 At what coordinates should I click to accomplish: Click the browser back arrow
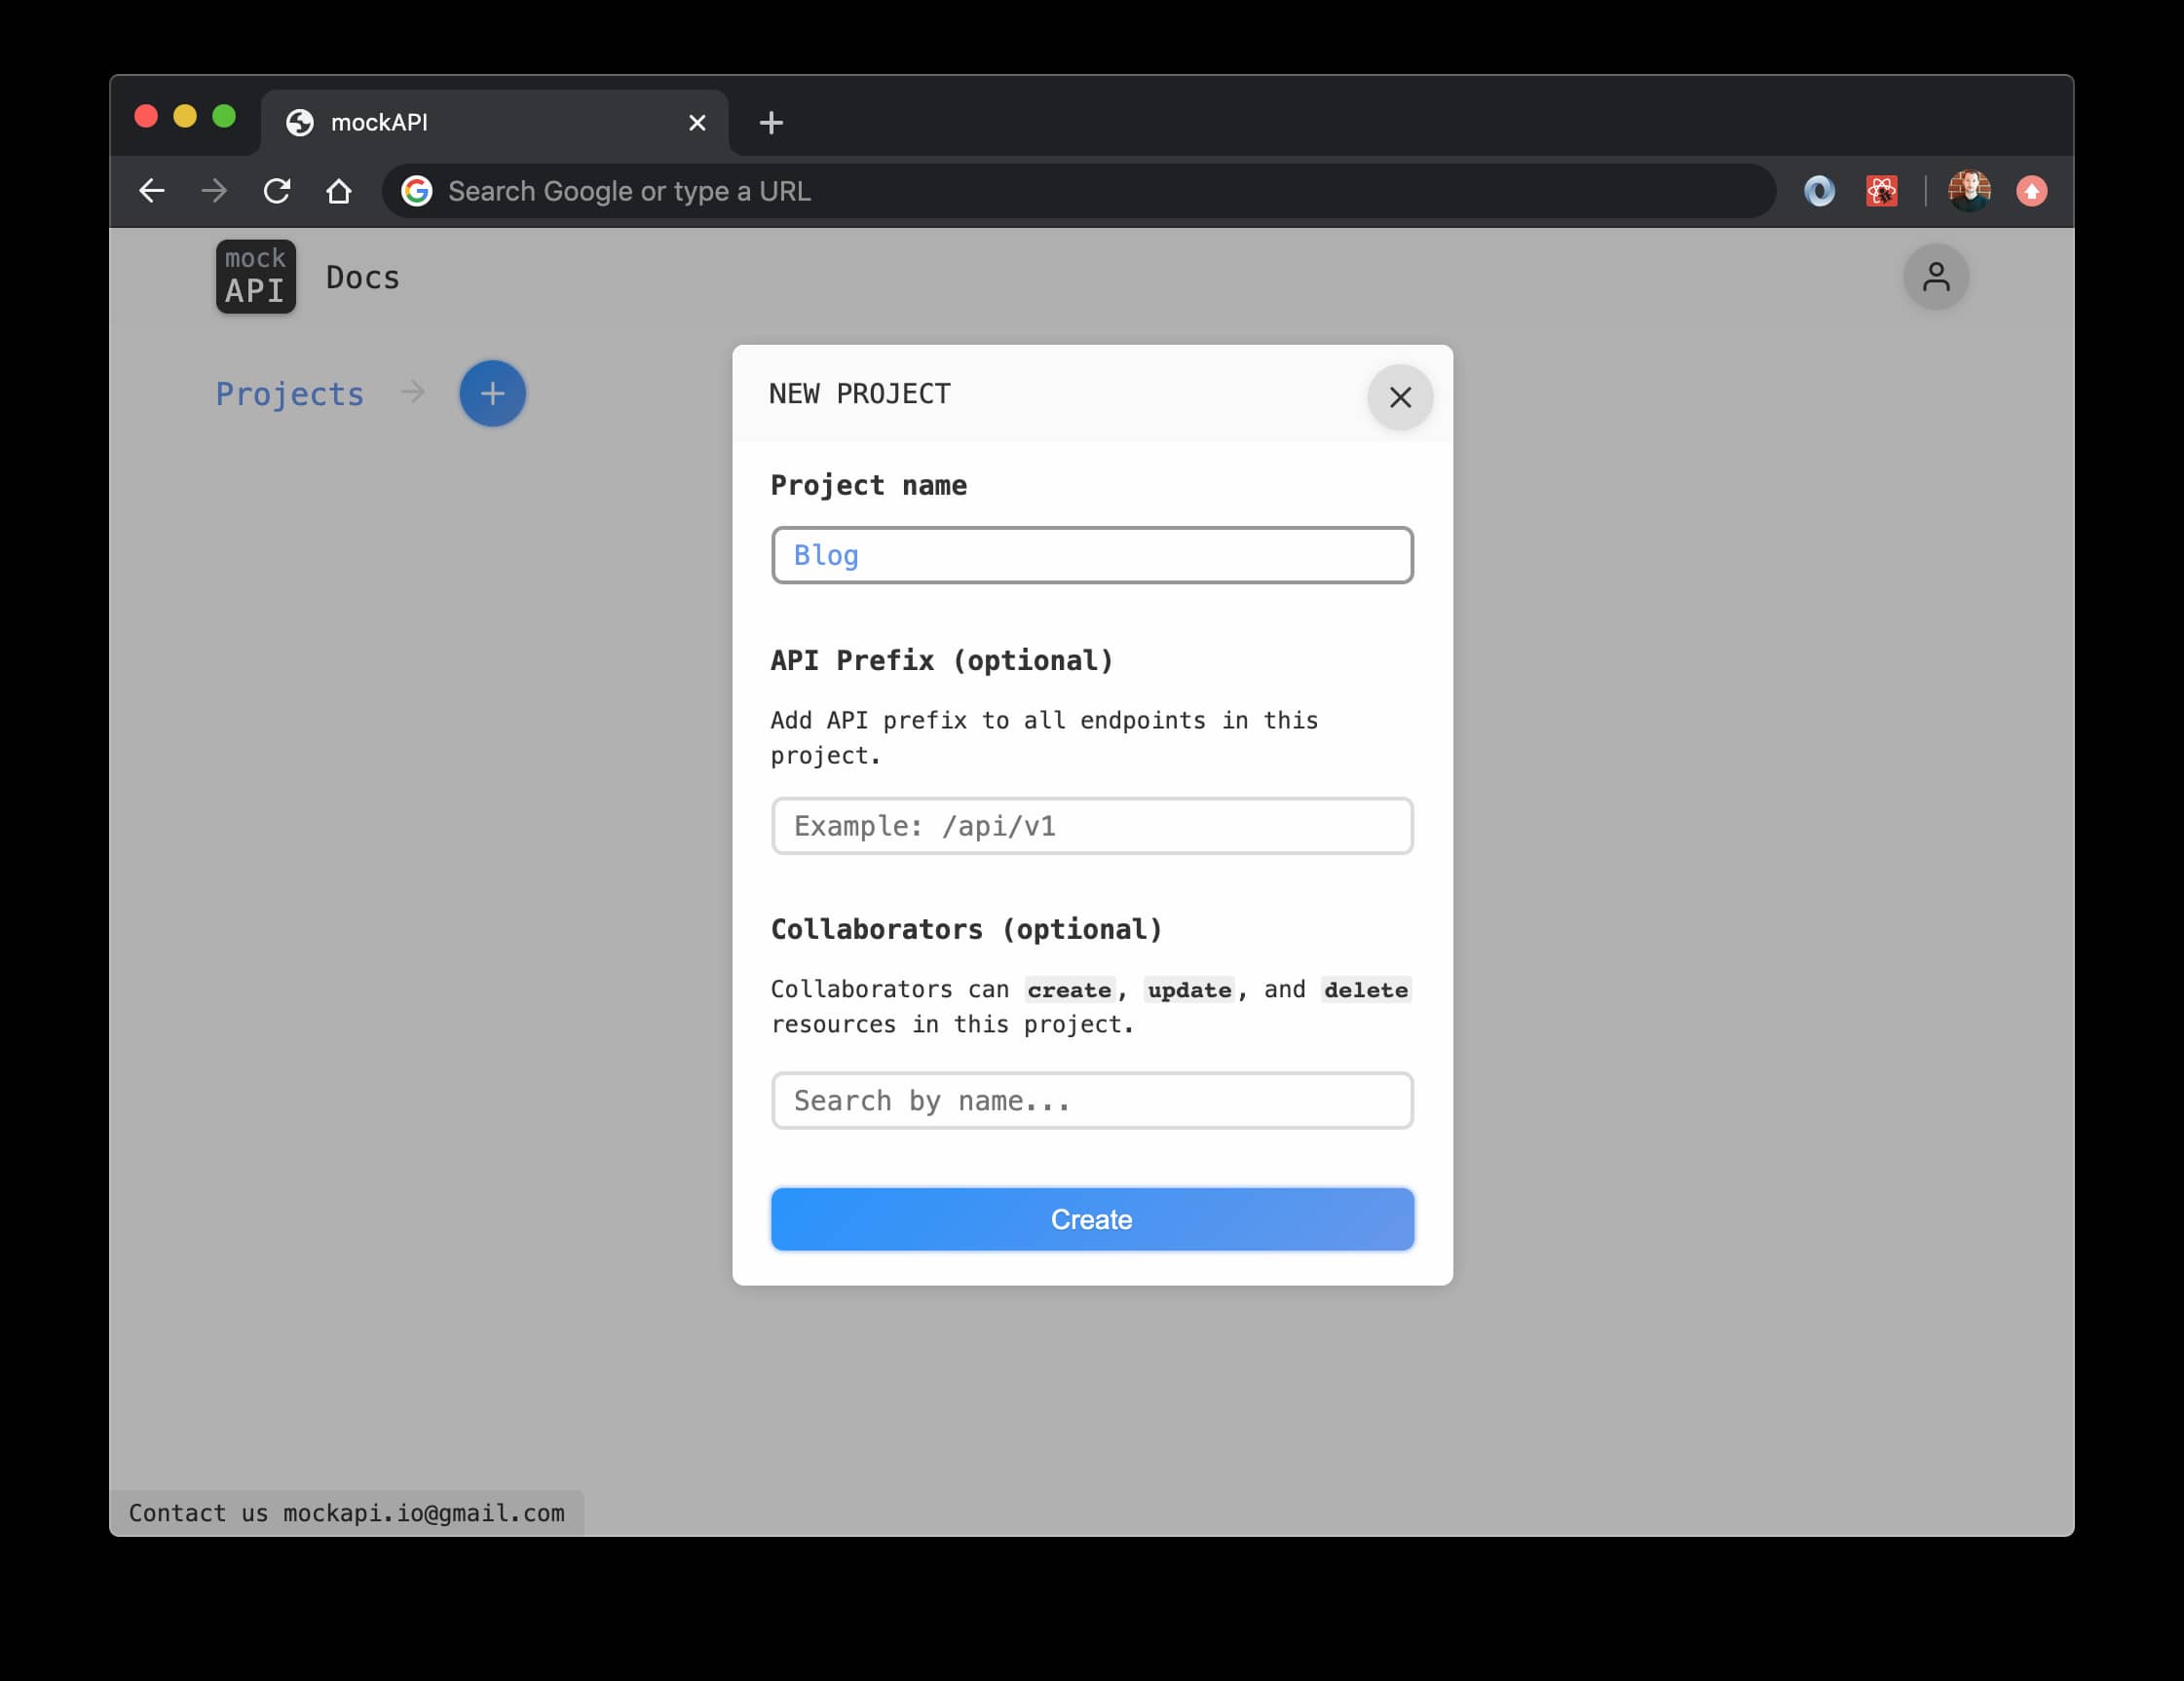click(x=152, y=191)
